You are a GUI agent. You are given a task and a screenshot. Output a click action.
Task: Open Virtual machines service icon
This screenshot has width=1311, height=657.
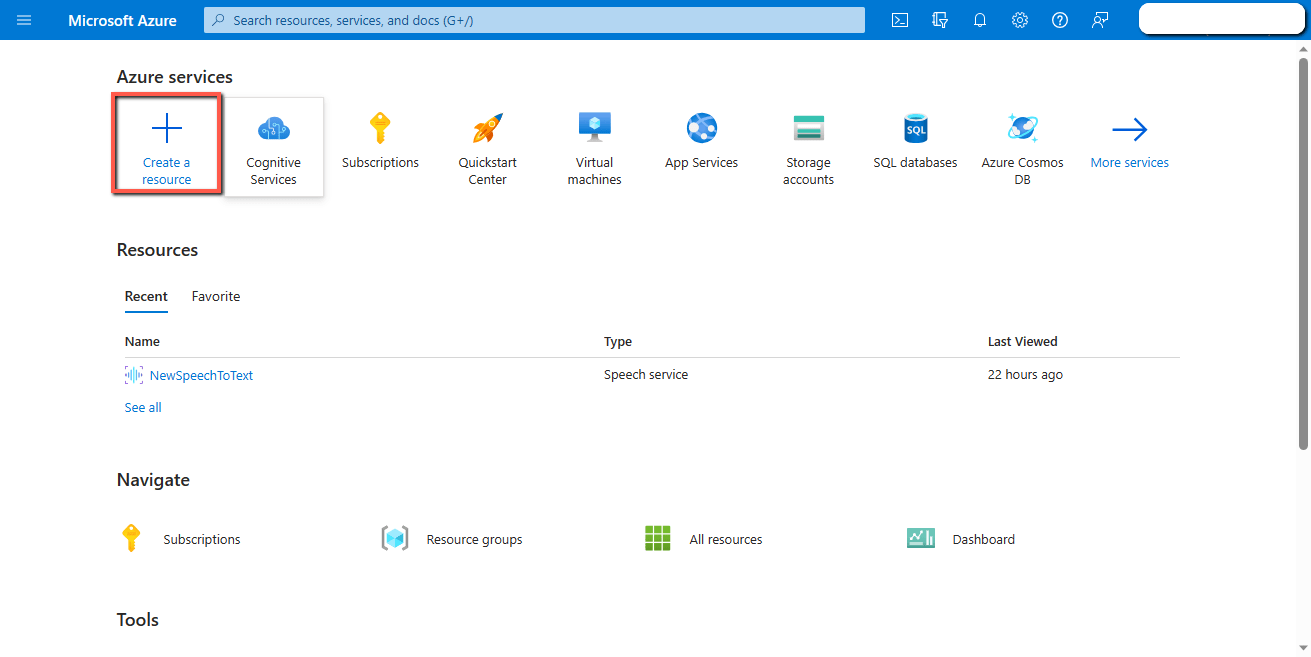coord(594,128)
